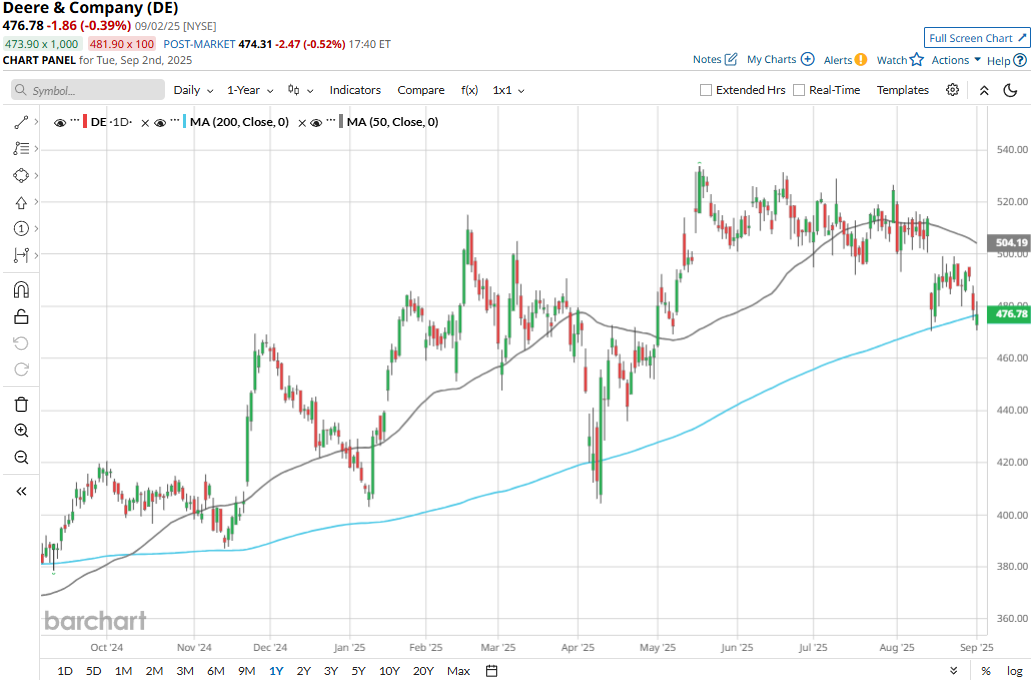
Task: Select the 1D time range
Action: (x=64, y=671)
